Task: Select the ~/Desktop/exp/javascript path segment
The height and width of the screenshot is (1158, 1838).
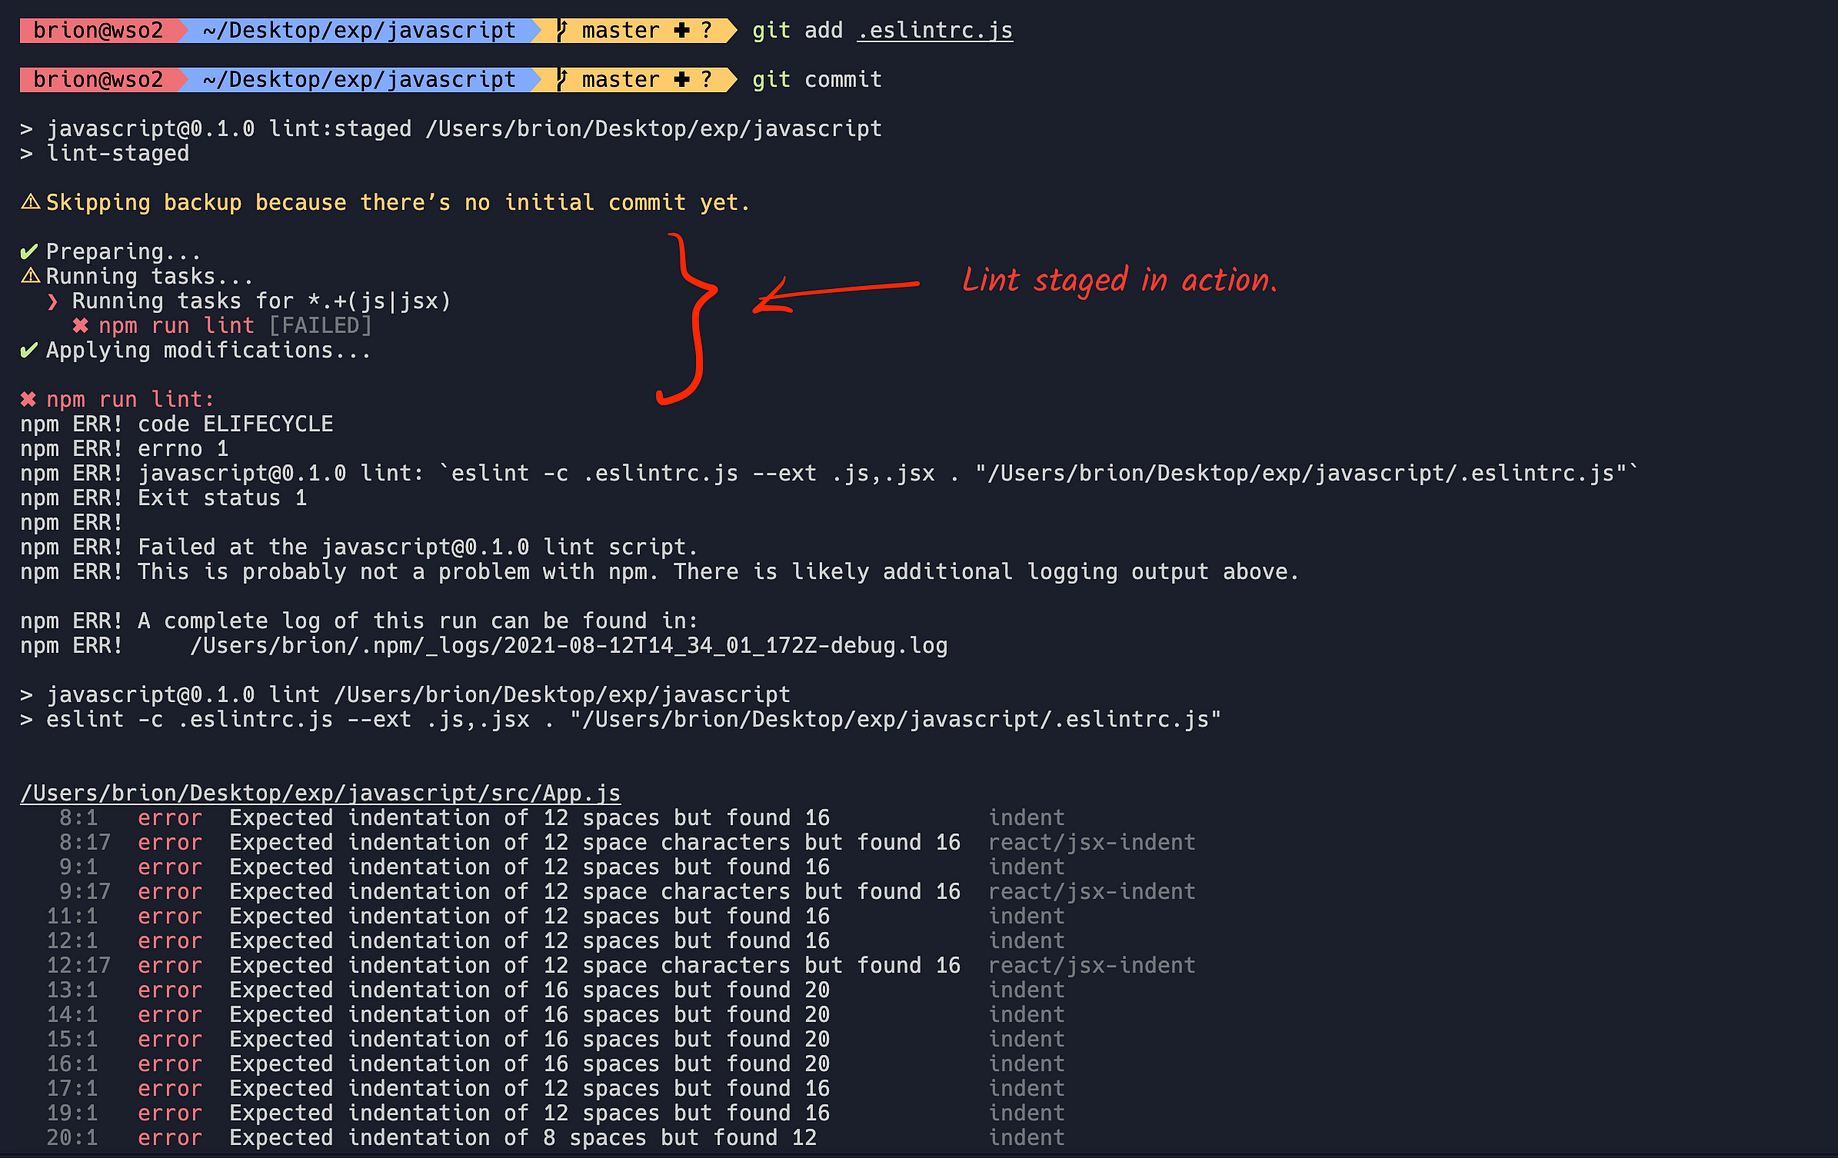Action: [360, 30]
